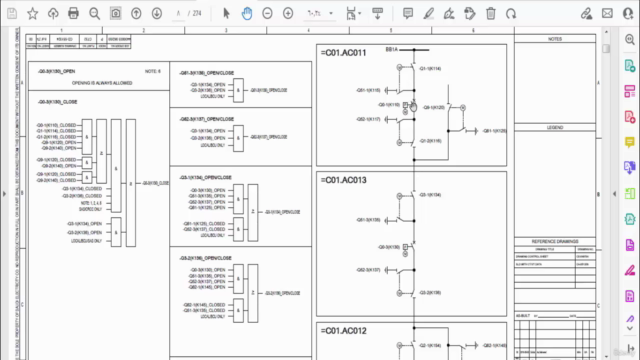Open the page fit options arrow

(x=360, y=13)
